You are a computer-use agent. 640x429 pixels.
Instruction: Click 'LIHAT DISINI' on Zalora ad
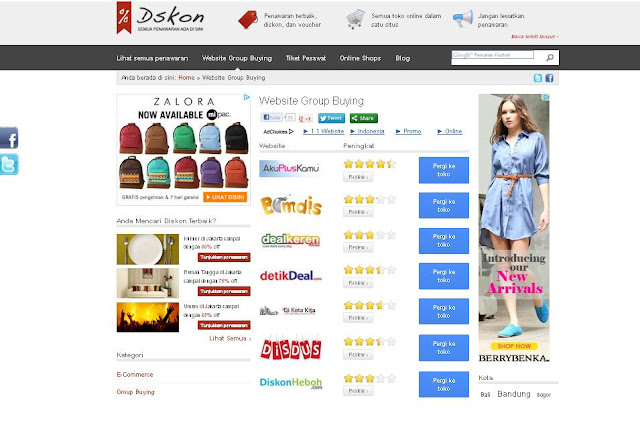(225, 197)
